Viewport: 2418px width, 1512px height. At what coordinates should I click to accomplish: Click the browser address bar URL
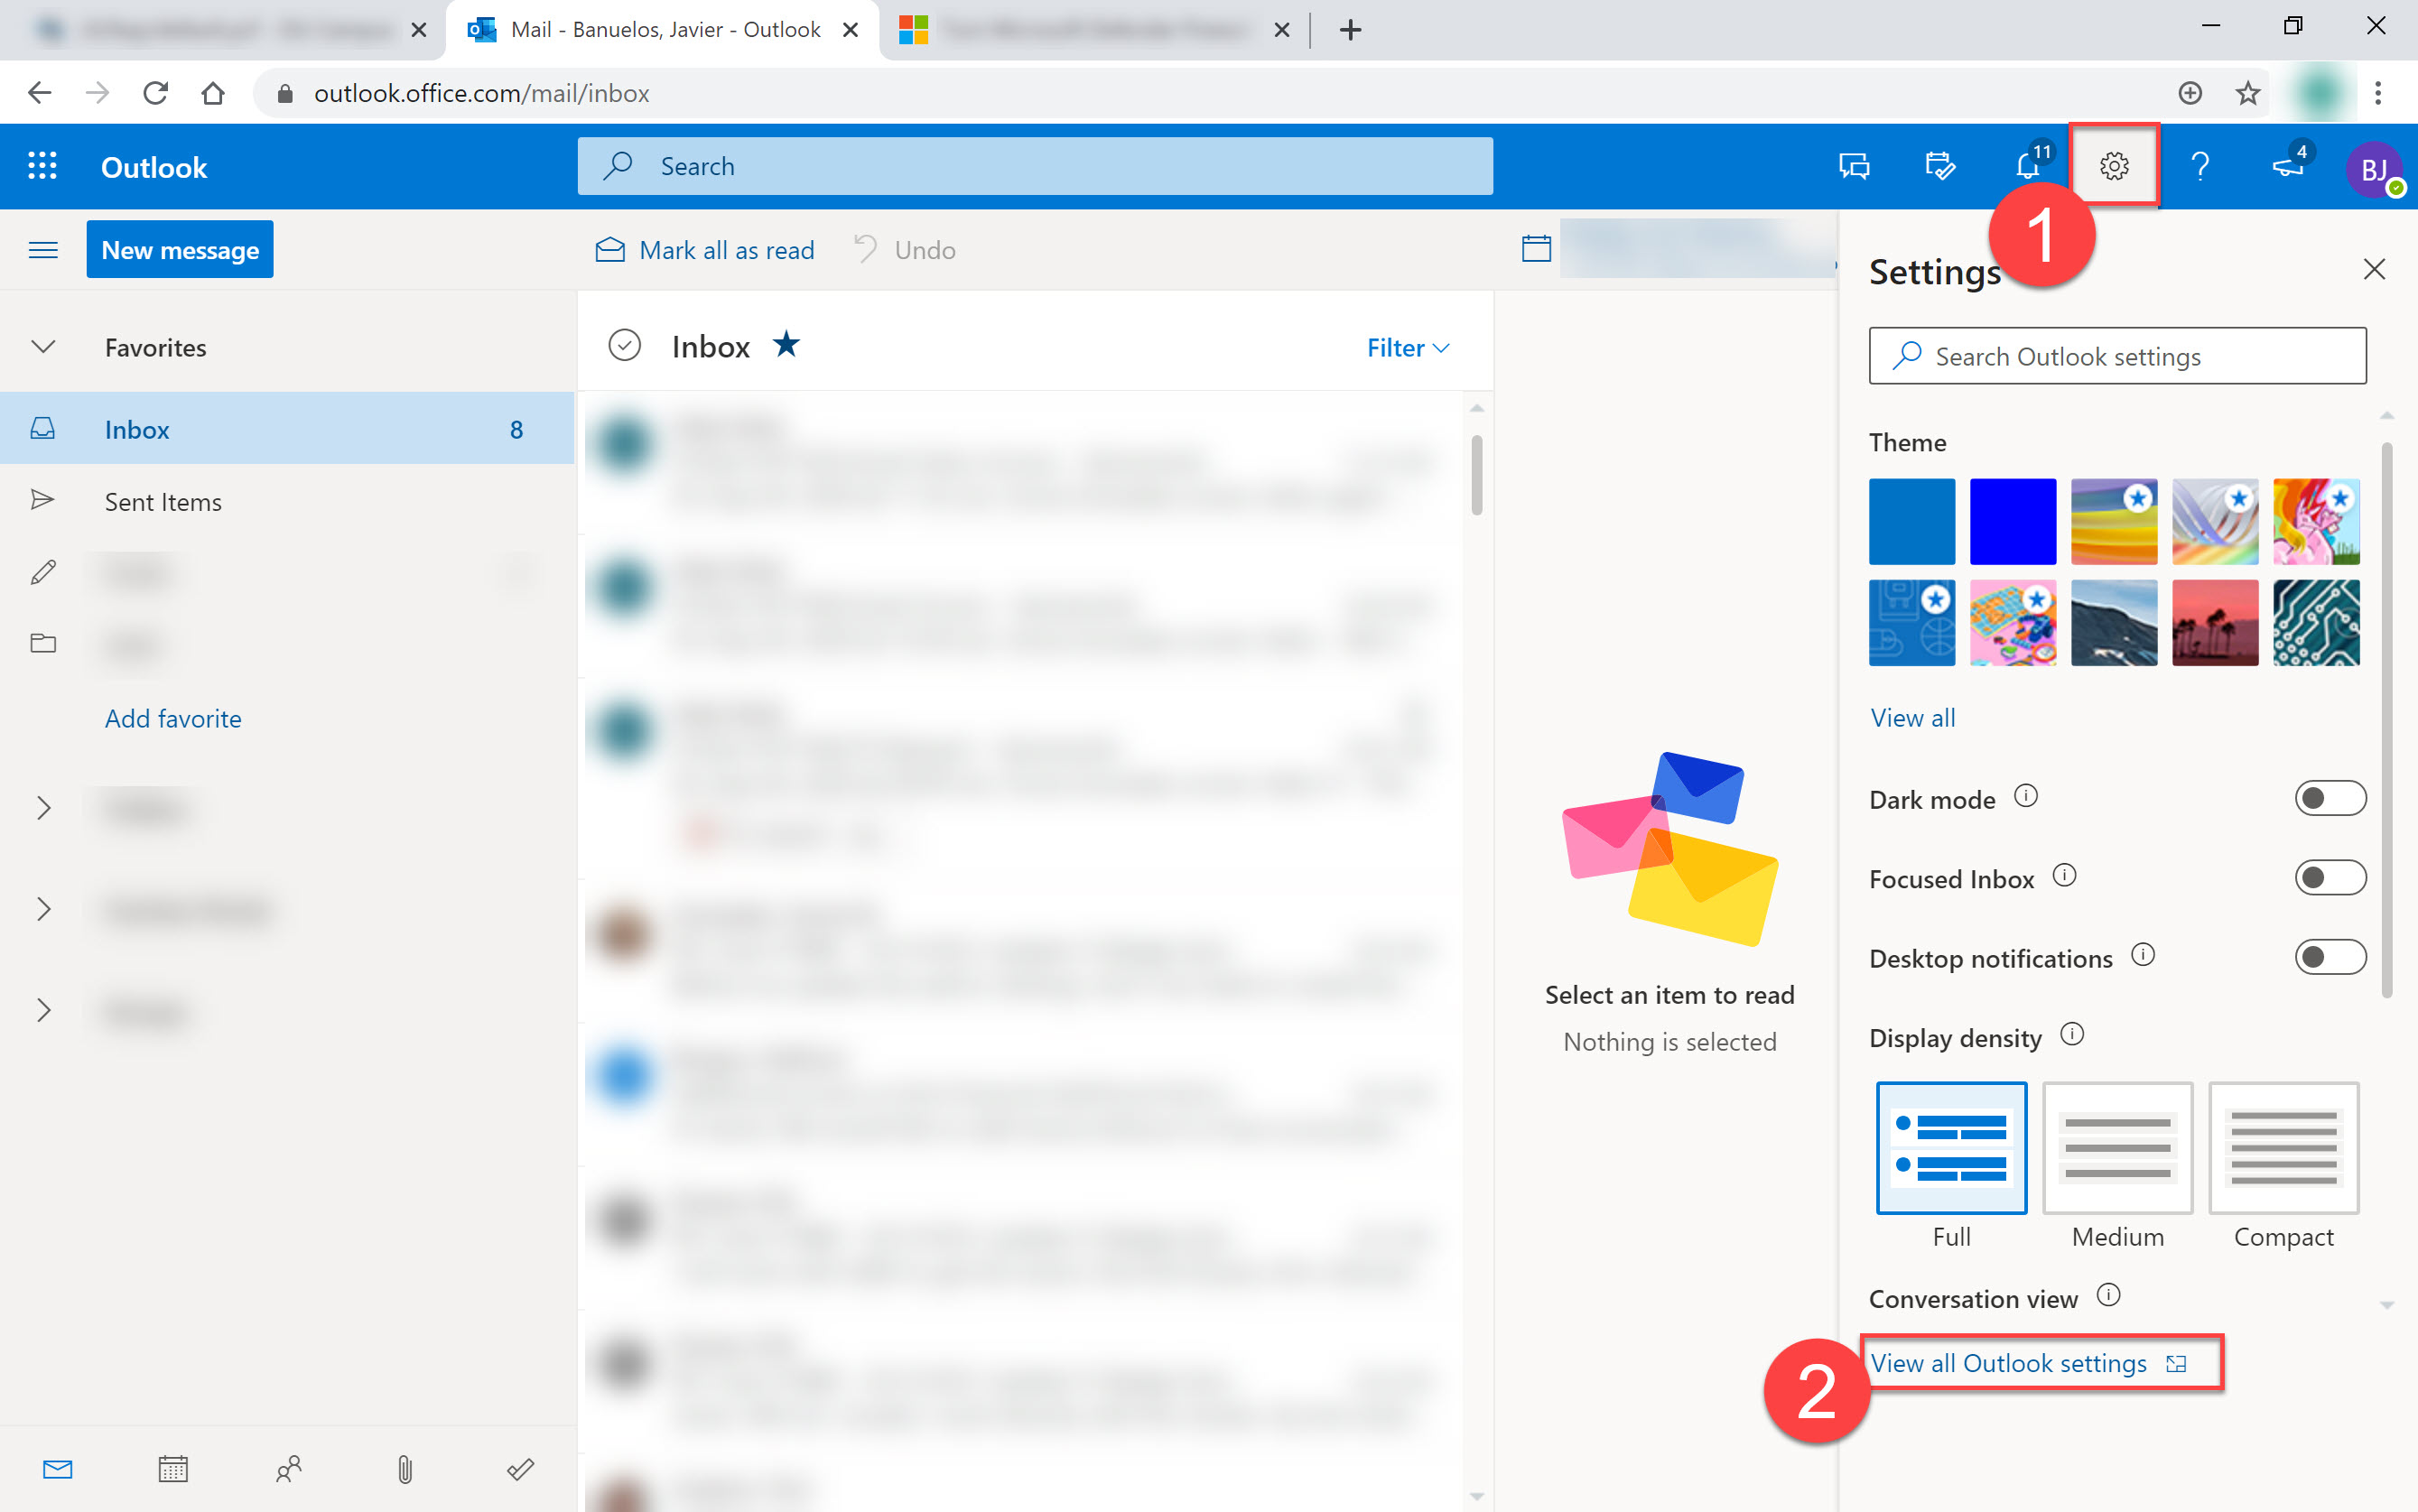coord(481,93)
